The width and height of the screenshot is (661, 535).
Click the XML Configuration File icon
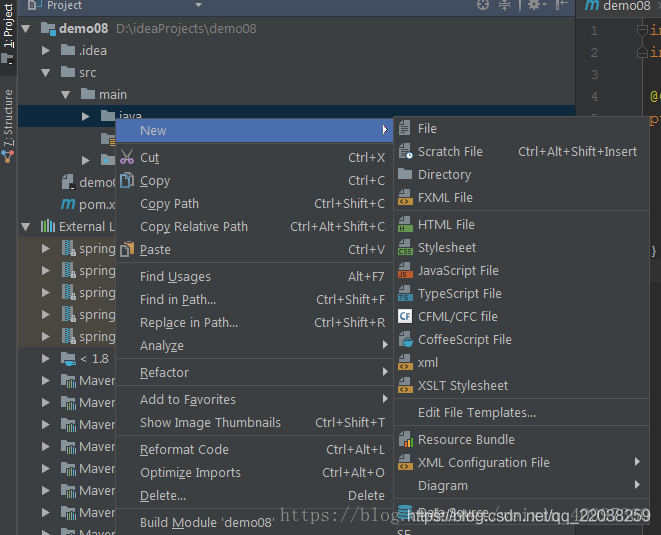coord(405,462)
